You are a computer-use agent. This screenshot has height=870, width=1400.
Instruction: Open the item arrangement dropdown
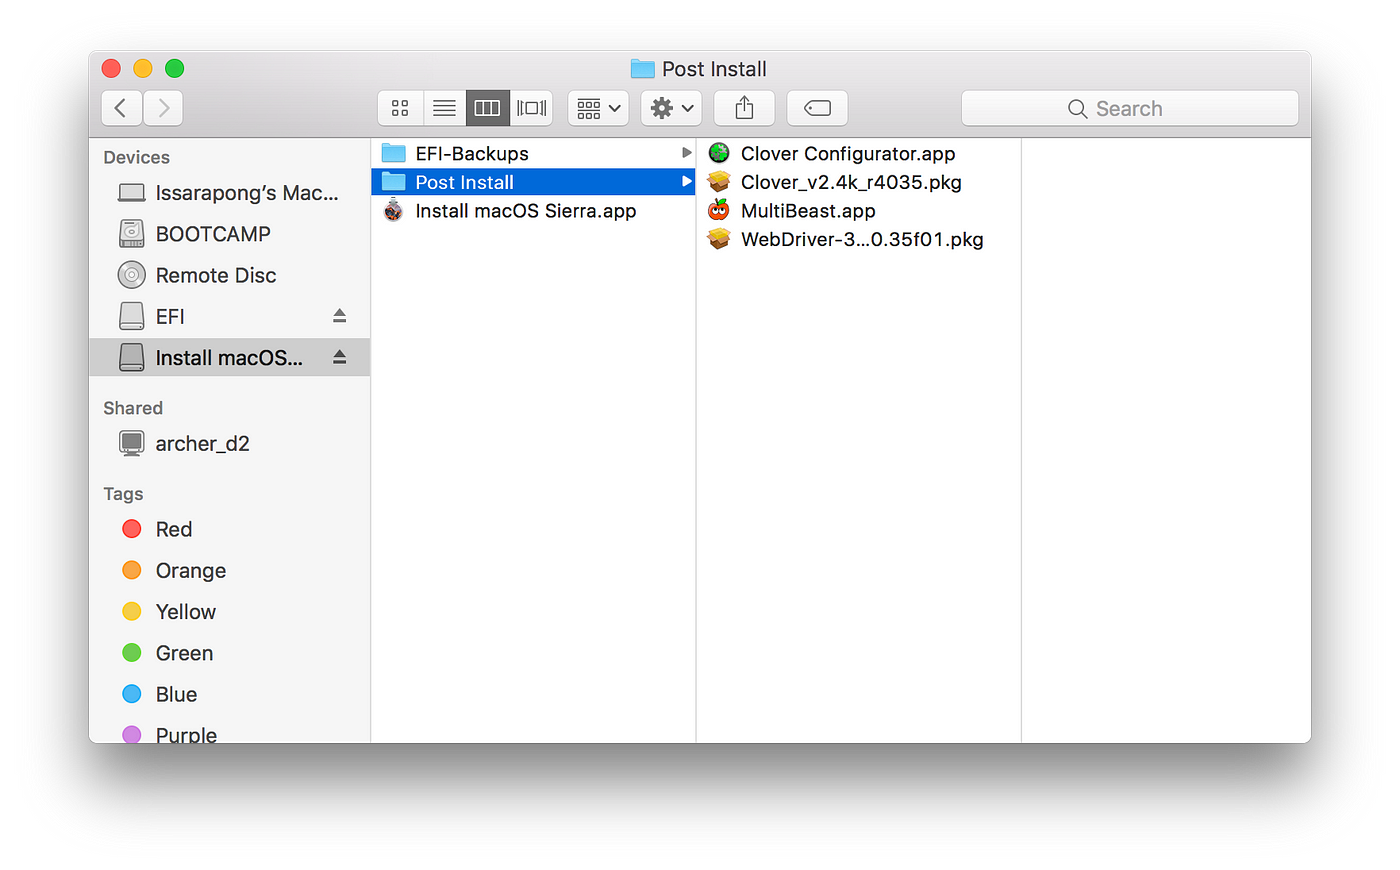coord(598,108)
